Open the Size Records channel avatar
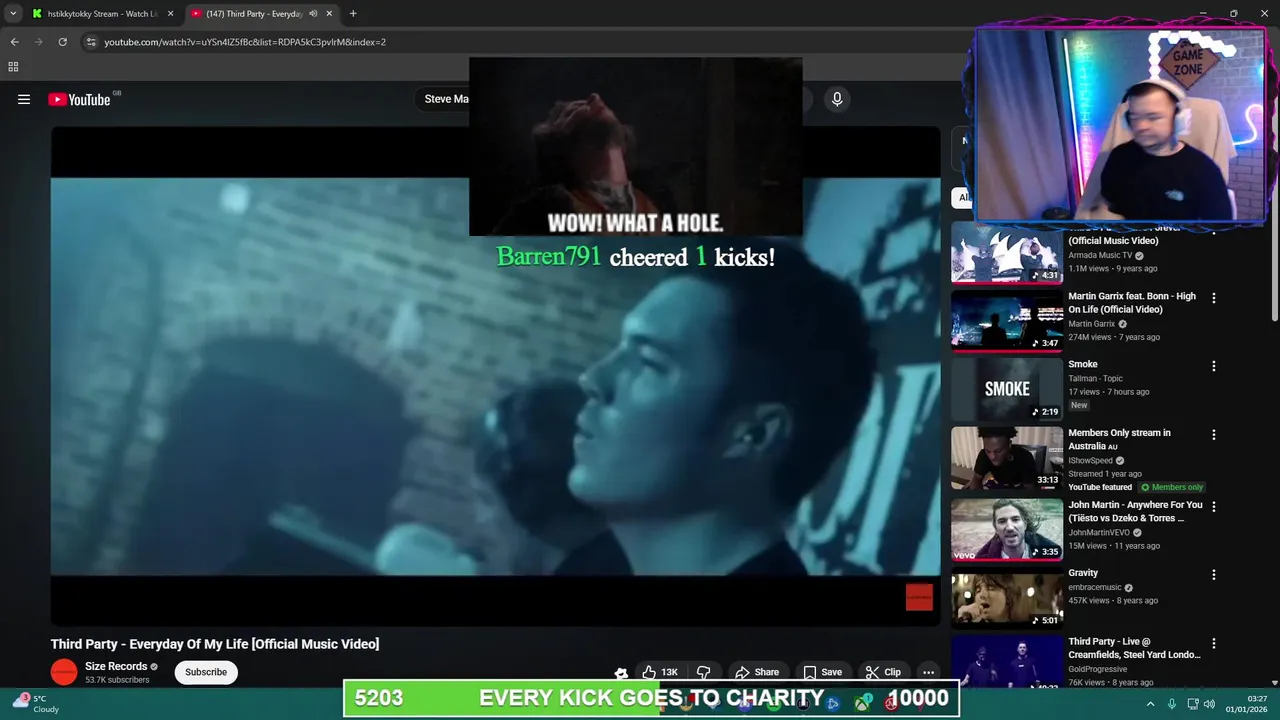 (64, 672)
